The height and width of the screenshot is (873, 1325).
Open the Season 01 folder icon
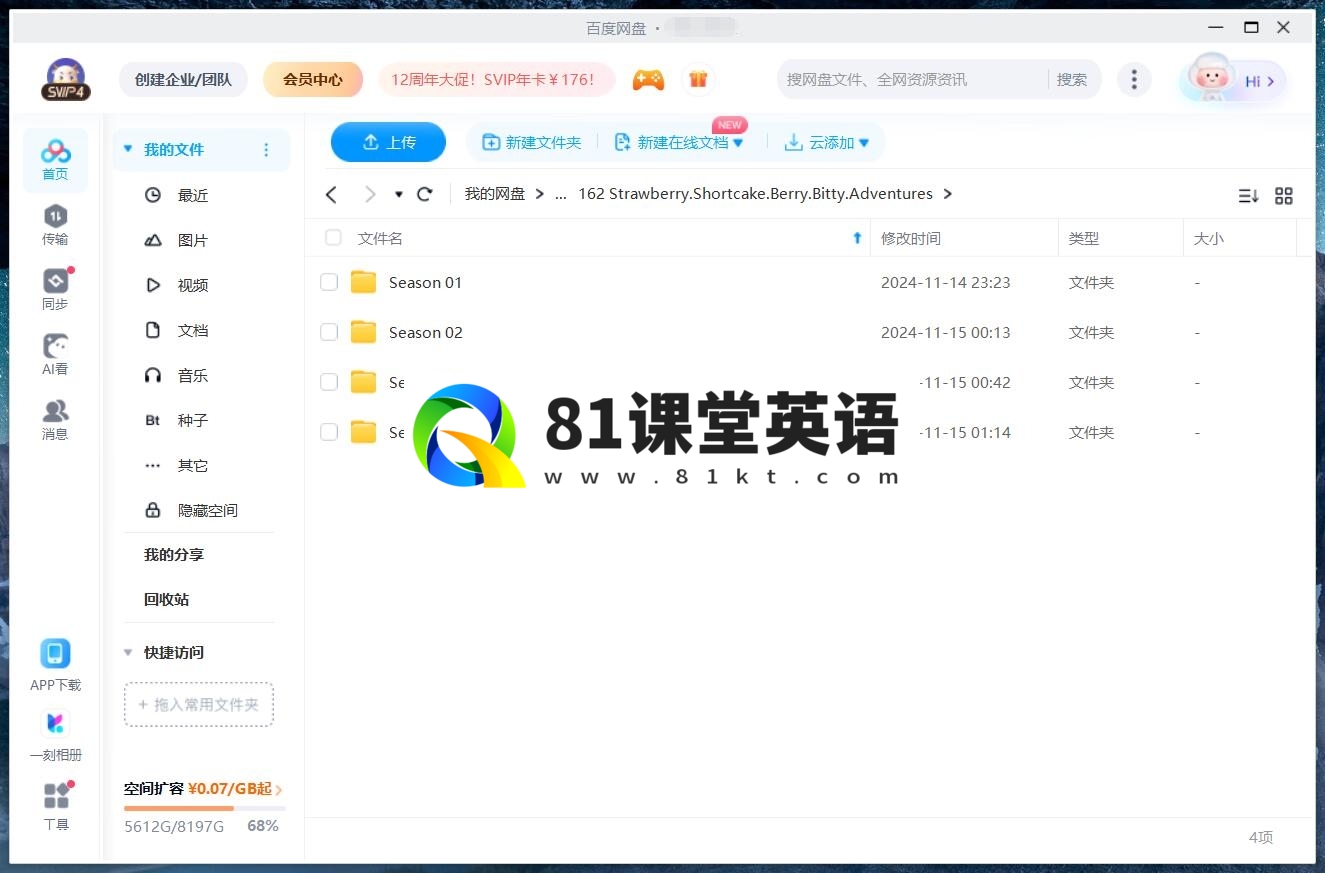(363, 282)
